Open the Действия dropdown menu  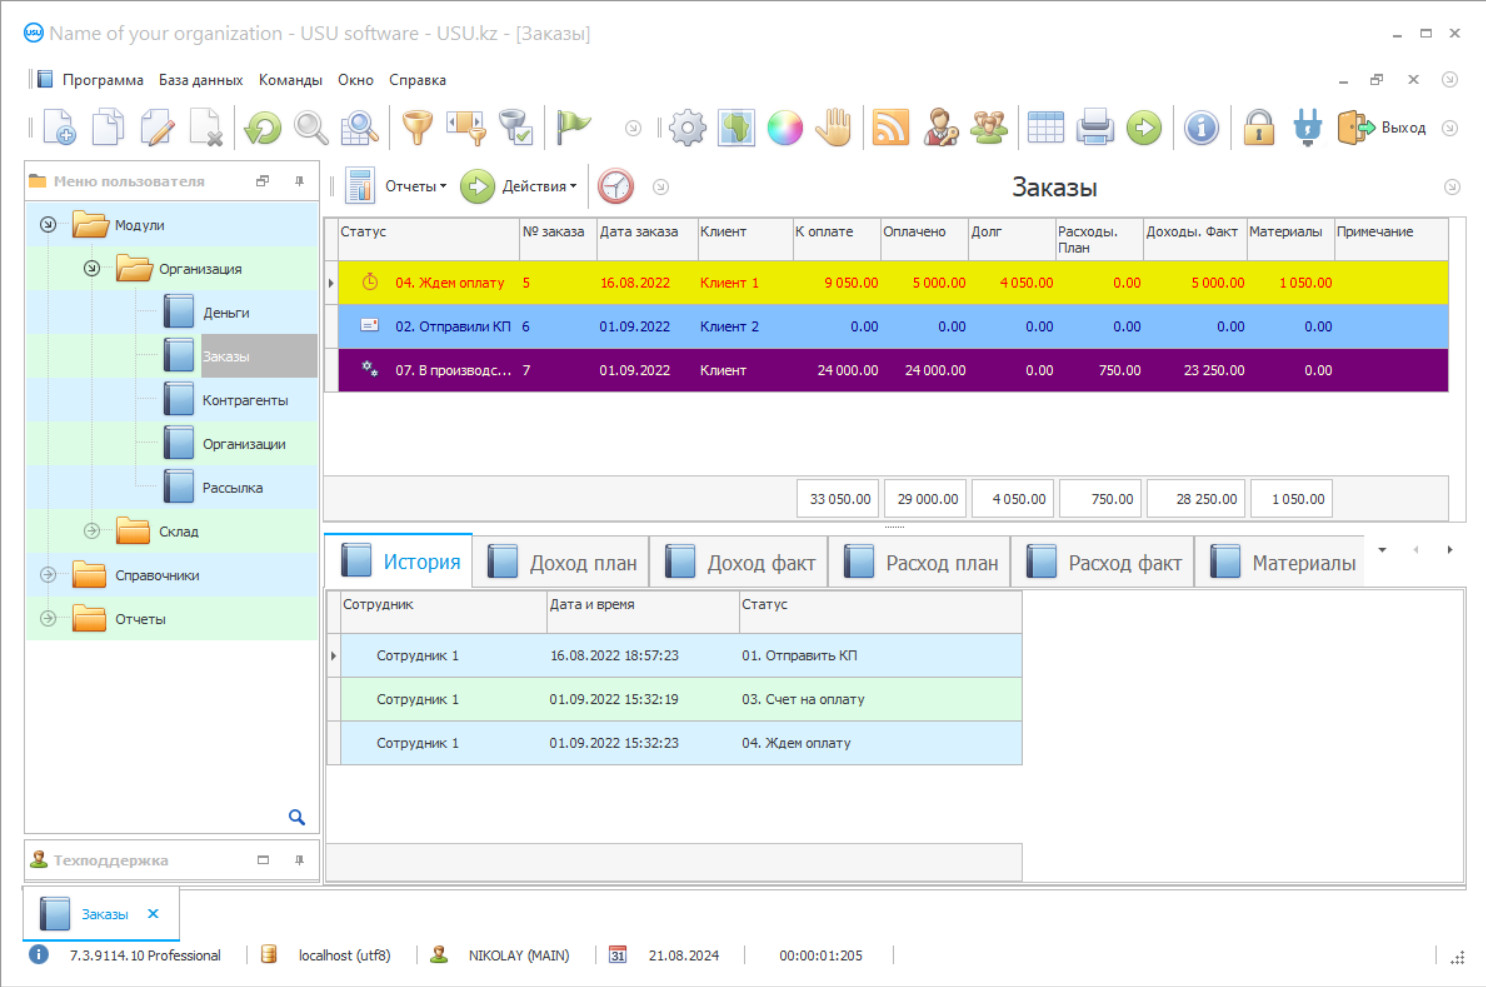[538, 186]
